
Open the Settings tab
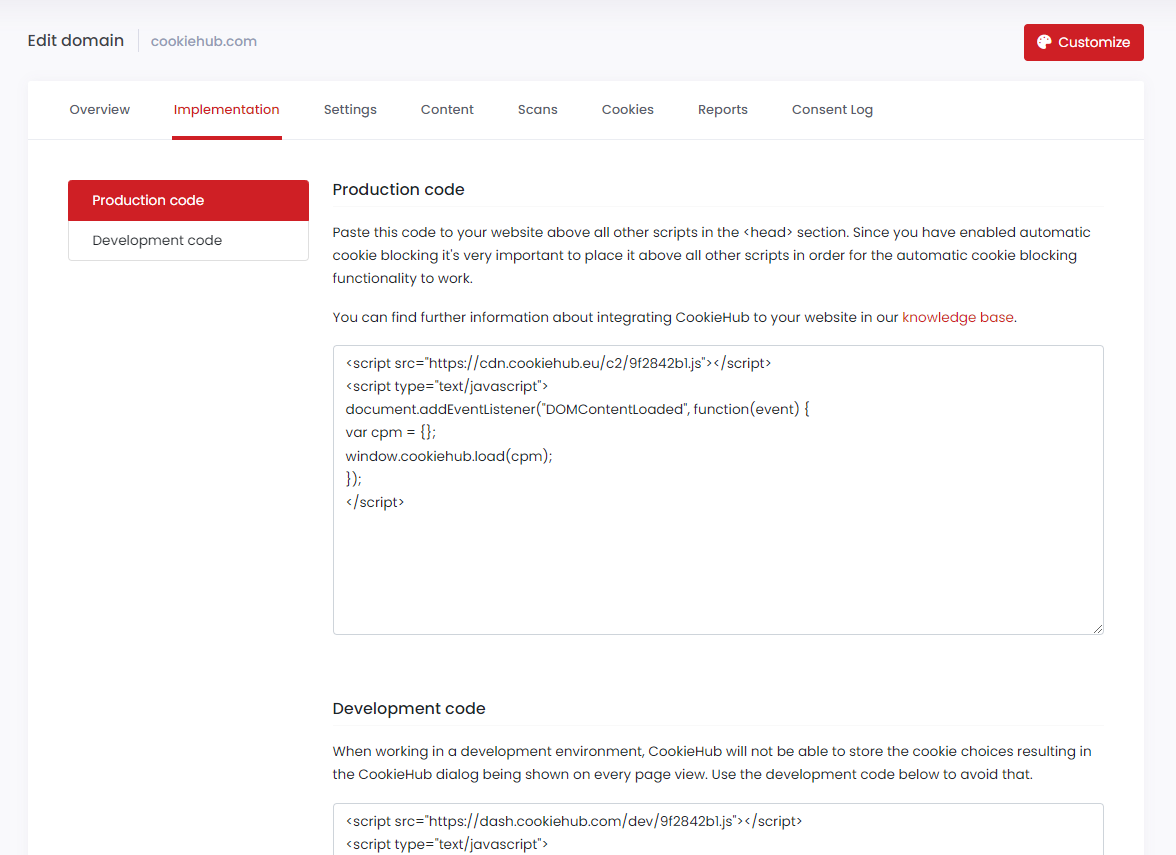350,109
